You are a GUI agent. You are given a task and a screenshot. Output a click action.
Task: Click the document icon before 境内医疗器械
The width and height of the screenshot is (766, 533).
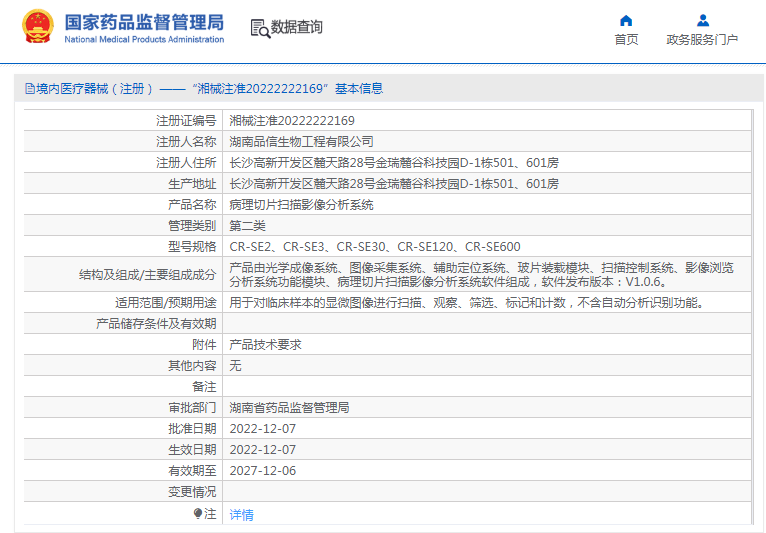[x=29, y=89]
